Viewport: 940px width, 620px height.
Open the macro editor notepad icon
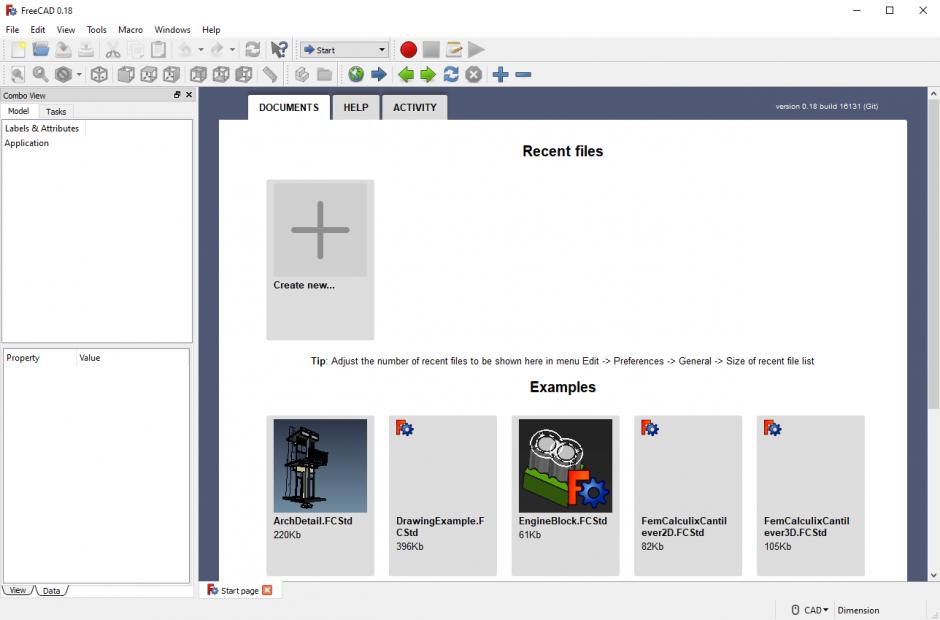click(x=454, y=49)
